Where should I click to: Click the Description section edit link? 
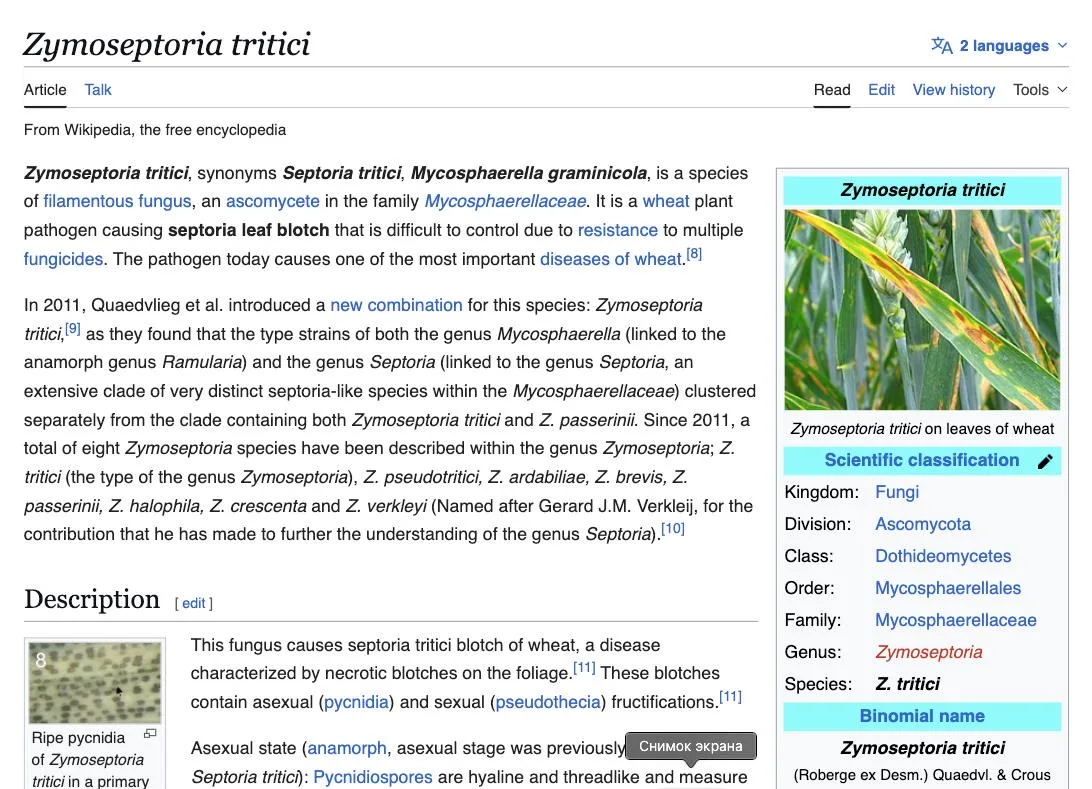point(194,603)
